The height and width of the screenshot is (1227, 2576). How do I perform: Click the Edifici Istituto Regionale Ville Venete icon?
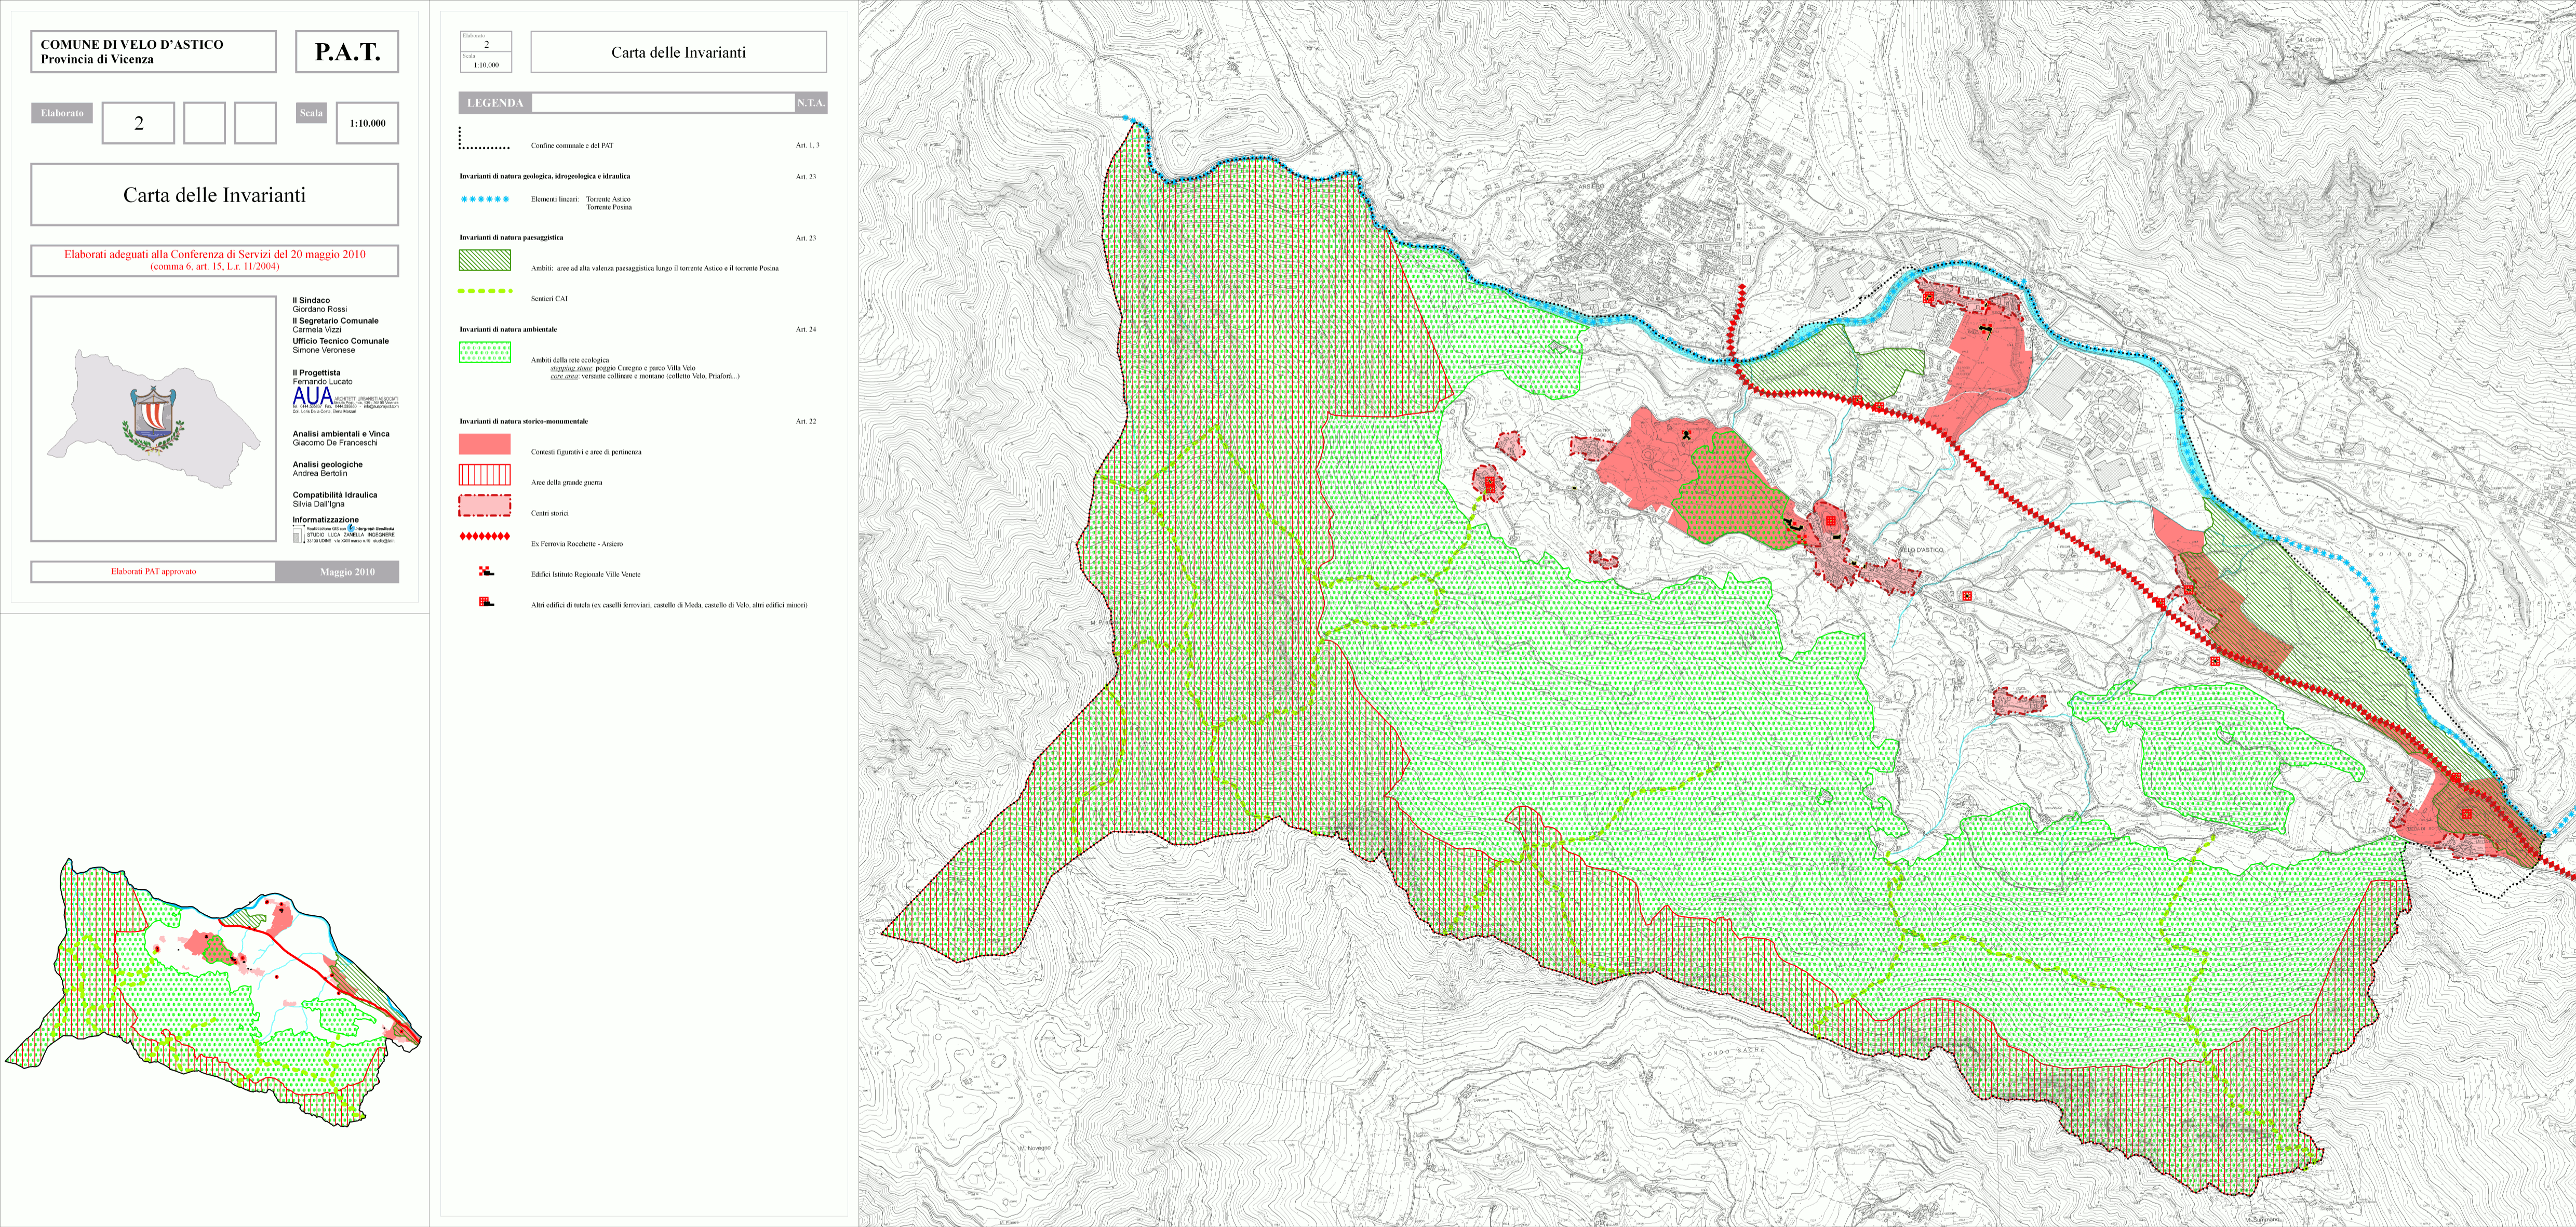486,572
